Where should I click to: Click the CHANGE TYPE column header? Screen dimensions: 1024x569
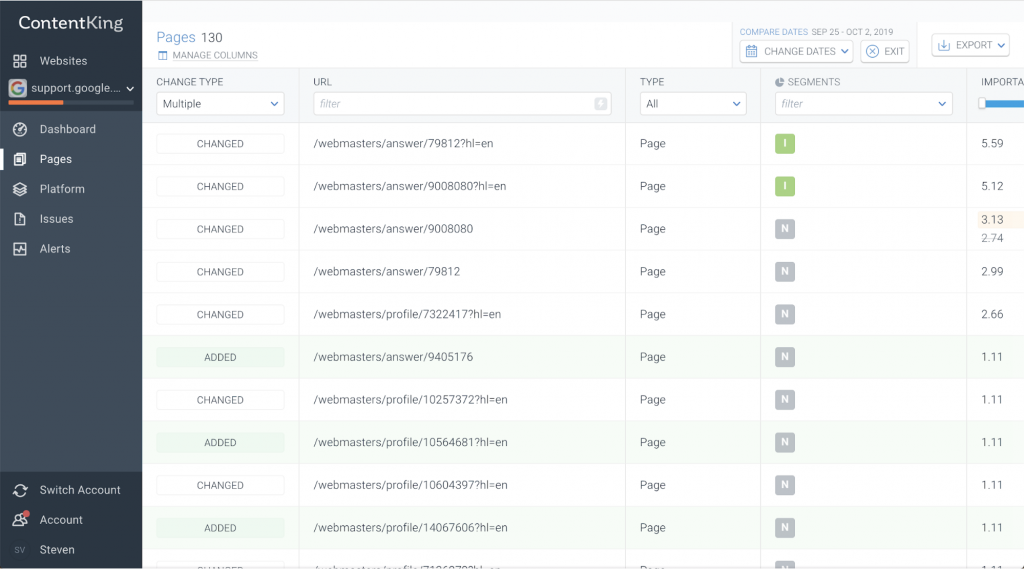(189, 82)
